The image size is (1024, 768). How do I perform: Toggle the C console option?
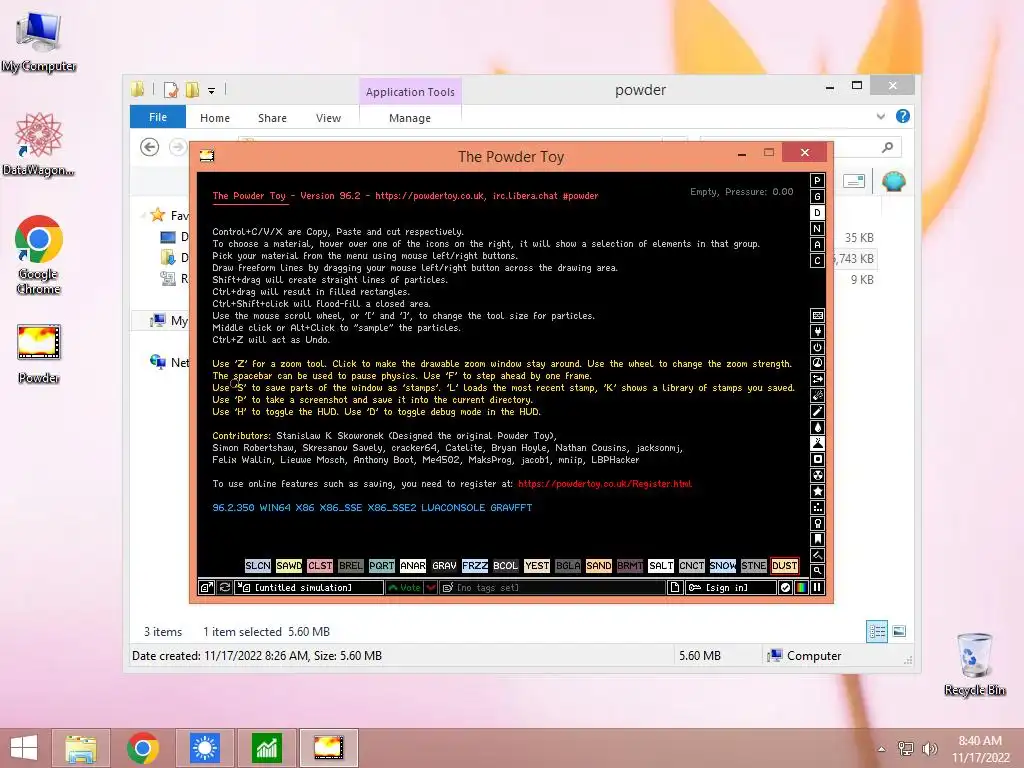[x=817, y=261]
